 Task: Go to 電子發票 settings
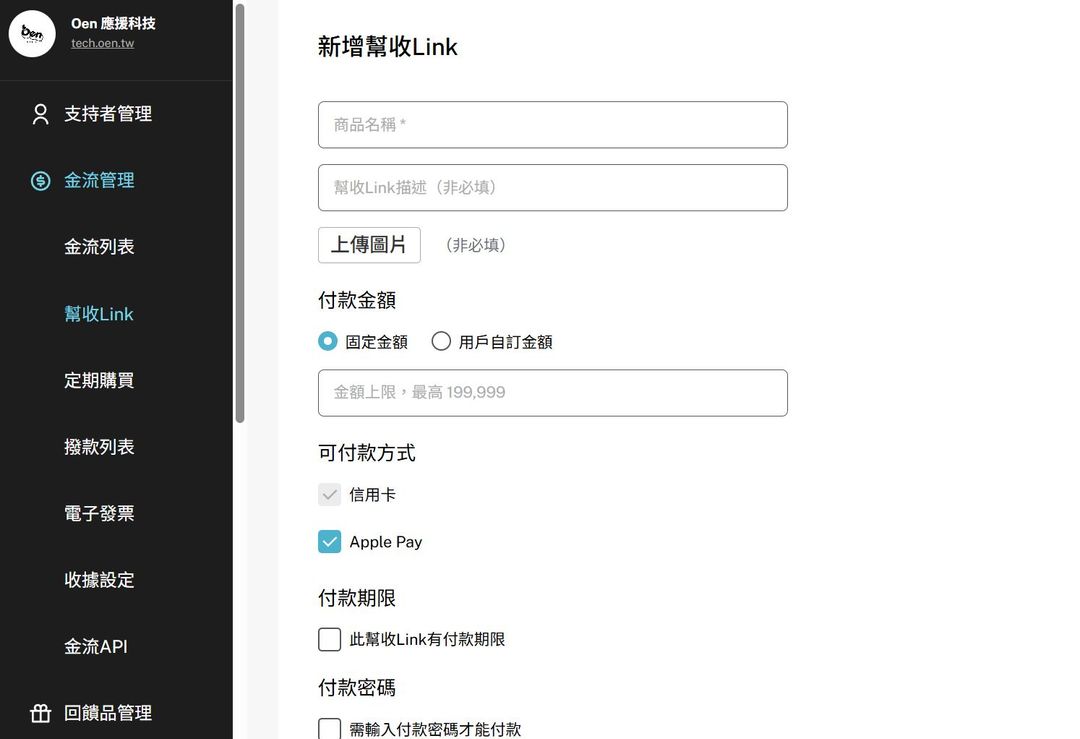99,513
